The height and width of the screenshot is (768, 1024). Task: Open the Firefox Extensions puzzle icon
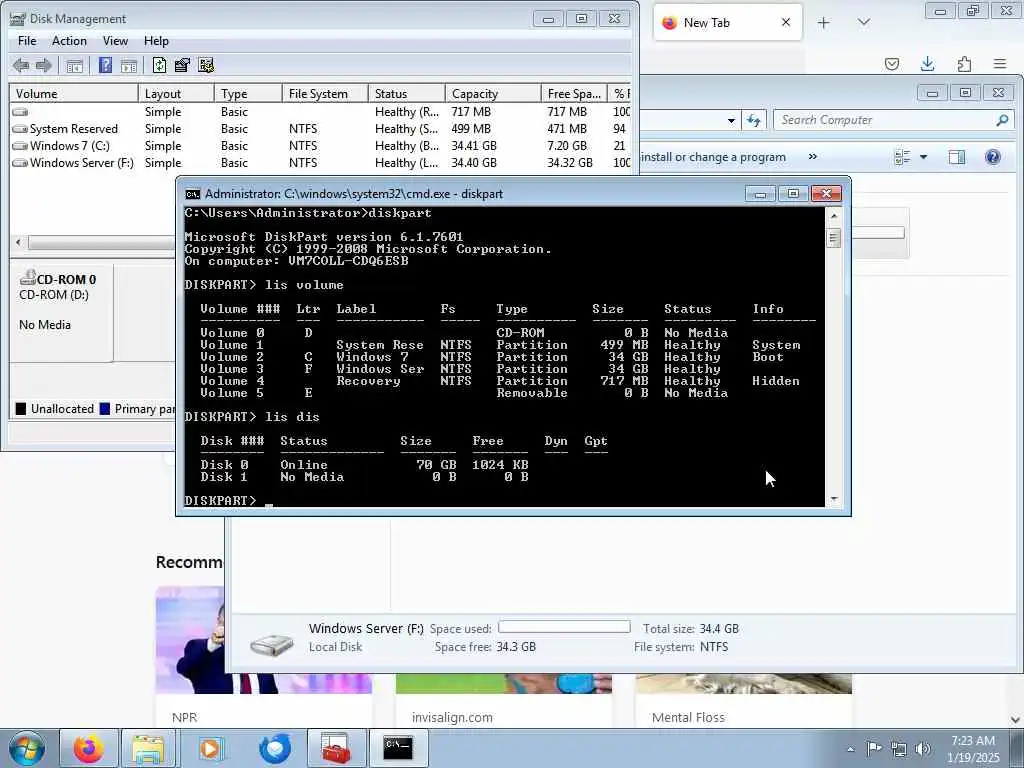tap(964, 64)
